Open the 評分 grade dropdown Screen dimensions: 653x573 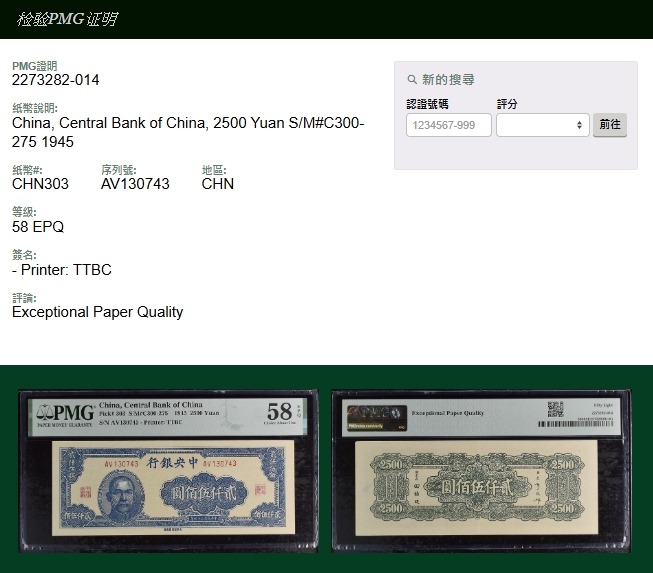click(541, 125)
